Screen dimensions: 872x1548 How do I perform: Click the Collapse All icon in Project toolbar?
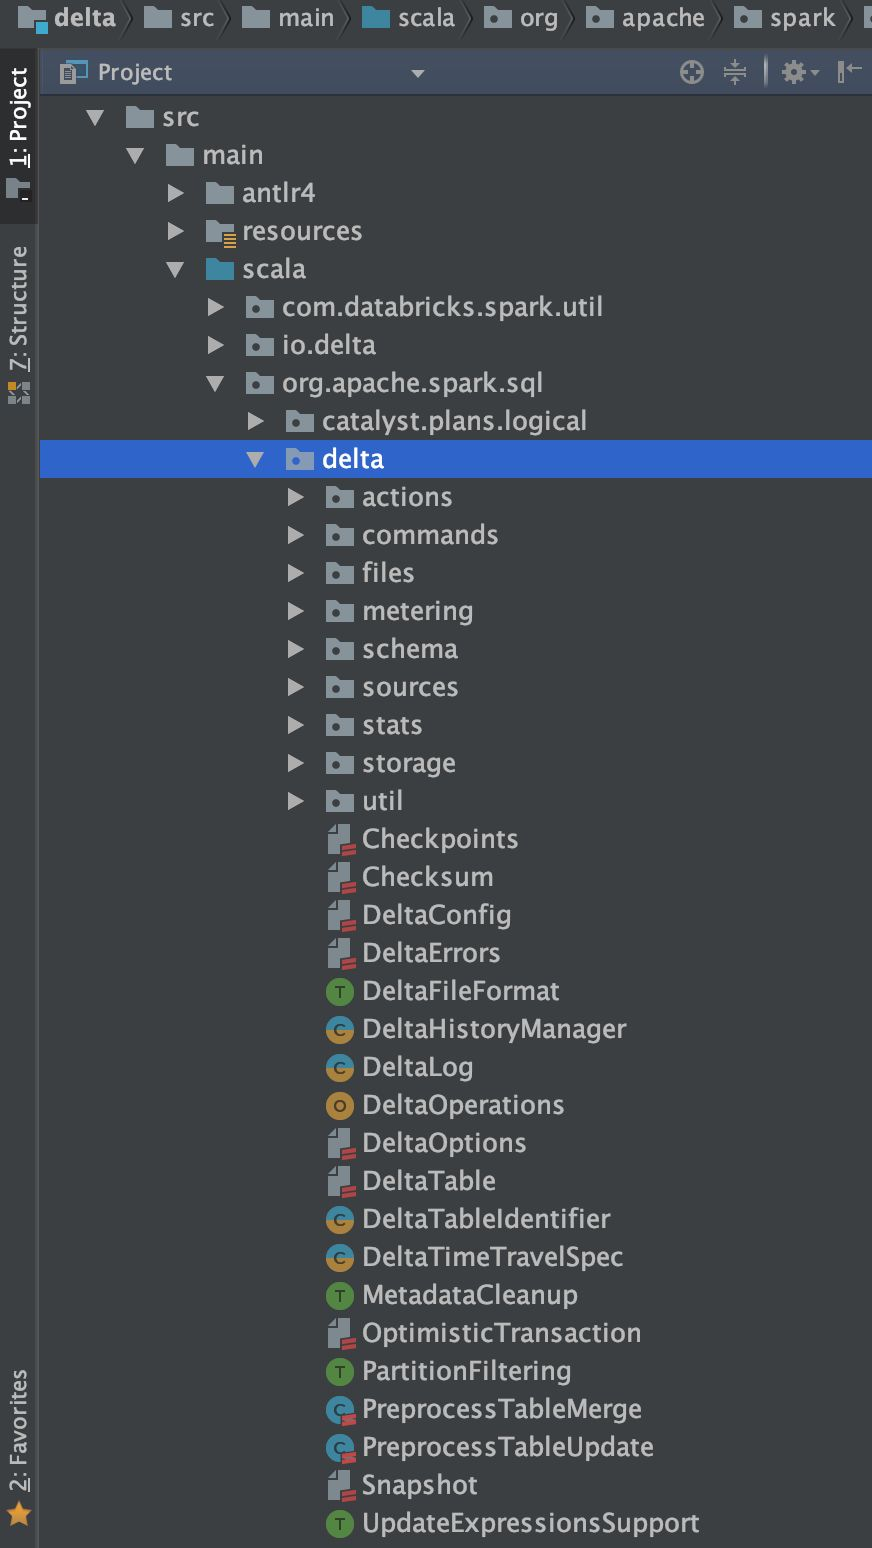pos(735,72)
